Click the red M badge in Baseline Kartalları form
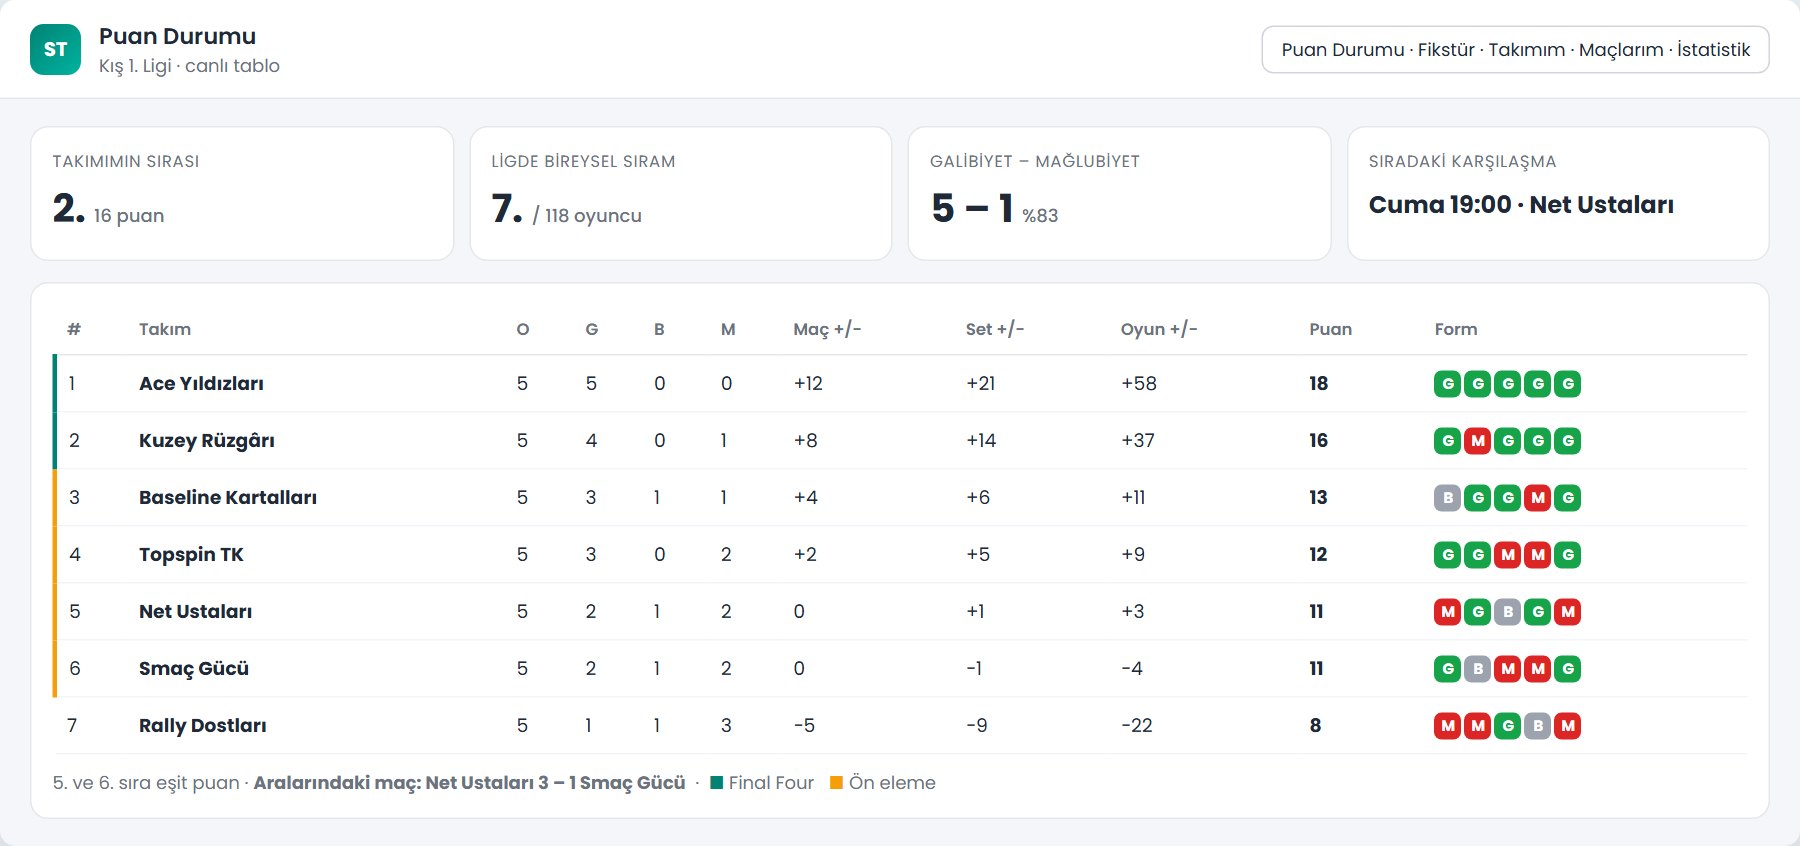This screenshot has width=1800, height=846. [1537, 497]
